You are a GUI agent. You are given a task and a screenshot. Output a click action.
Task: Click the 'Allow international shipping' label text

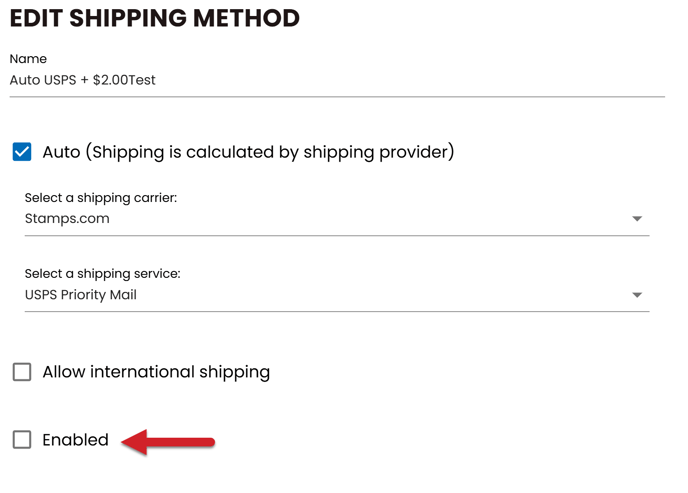click(156, 372)
